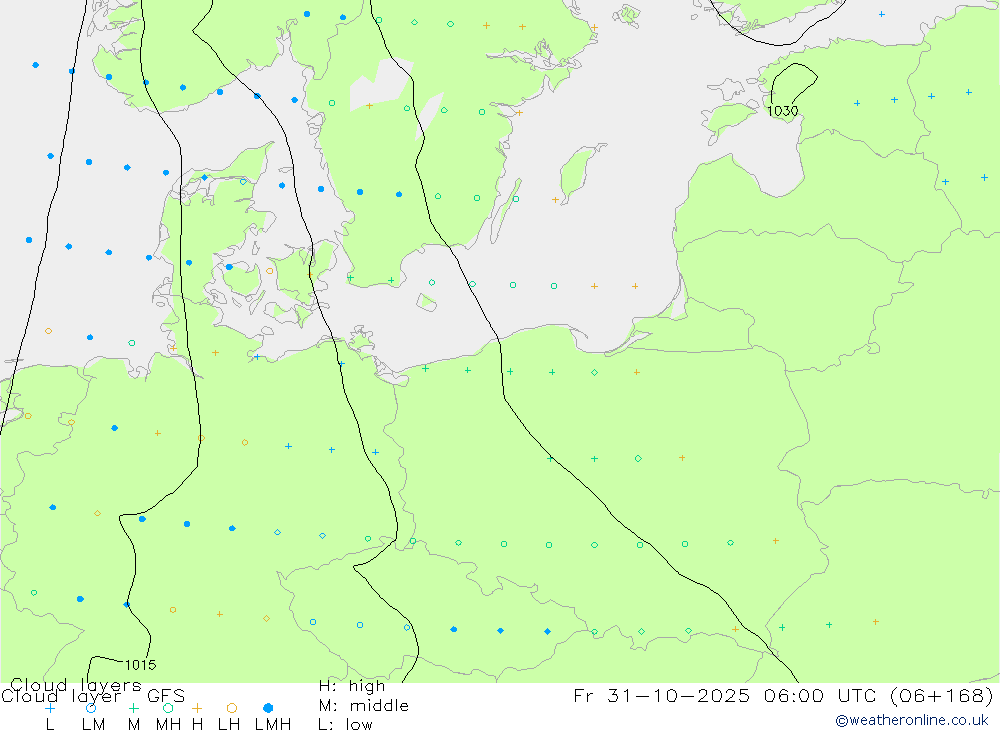The height and width of the screenshot is (733, 1000).
Task: Click the filled blue LMH legend symbol
Action: (x=268, y=708)
